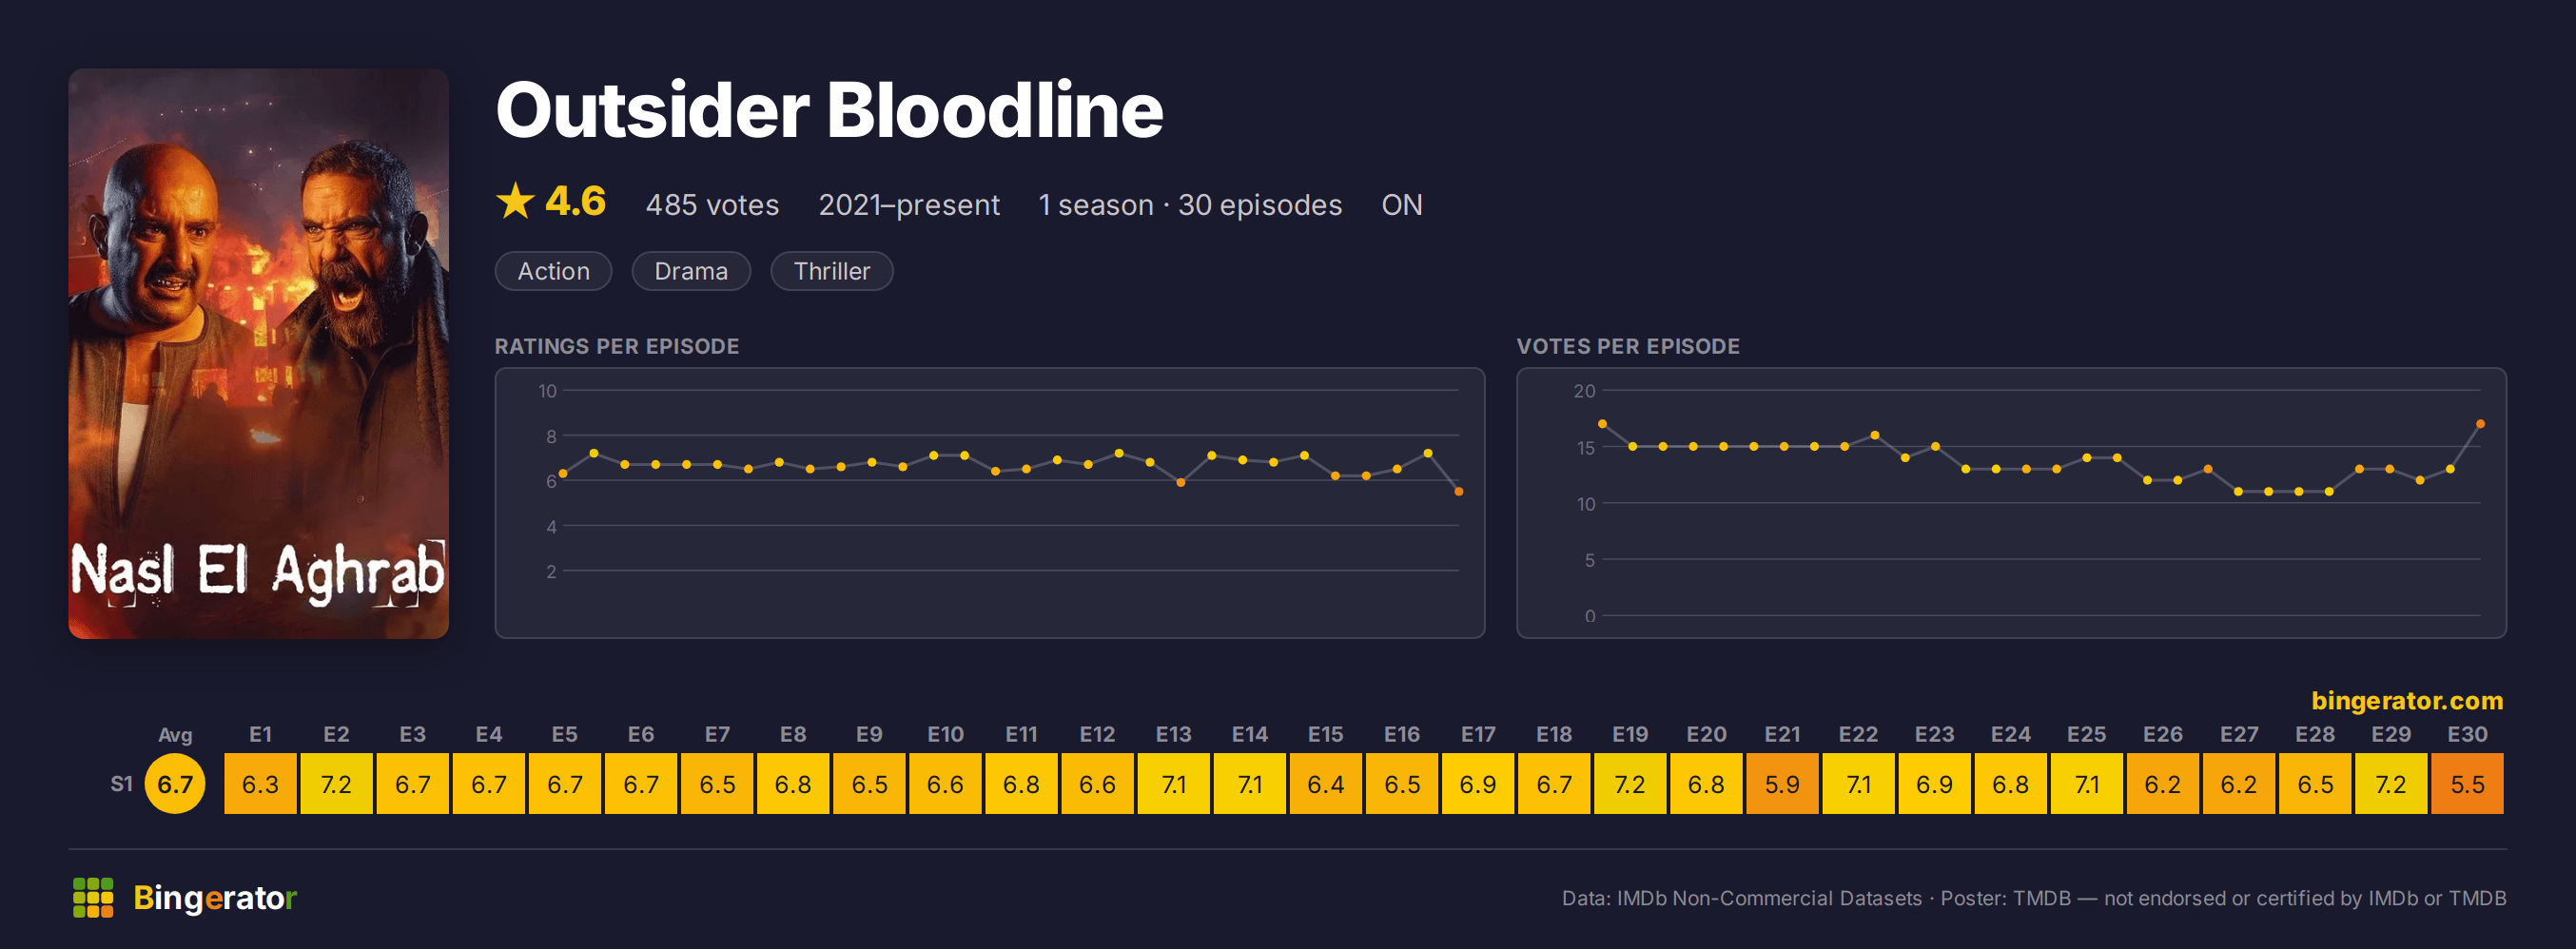This screenshot has width=2576, height=949.
Task: Click the S1 average 6.7 circle
Action: 175,784
